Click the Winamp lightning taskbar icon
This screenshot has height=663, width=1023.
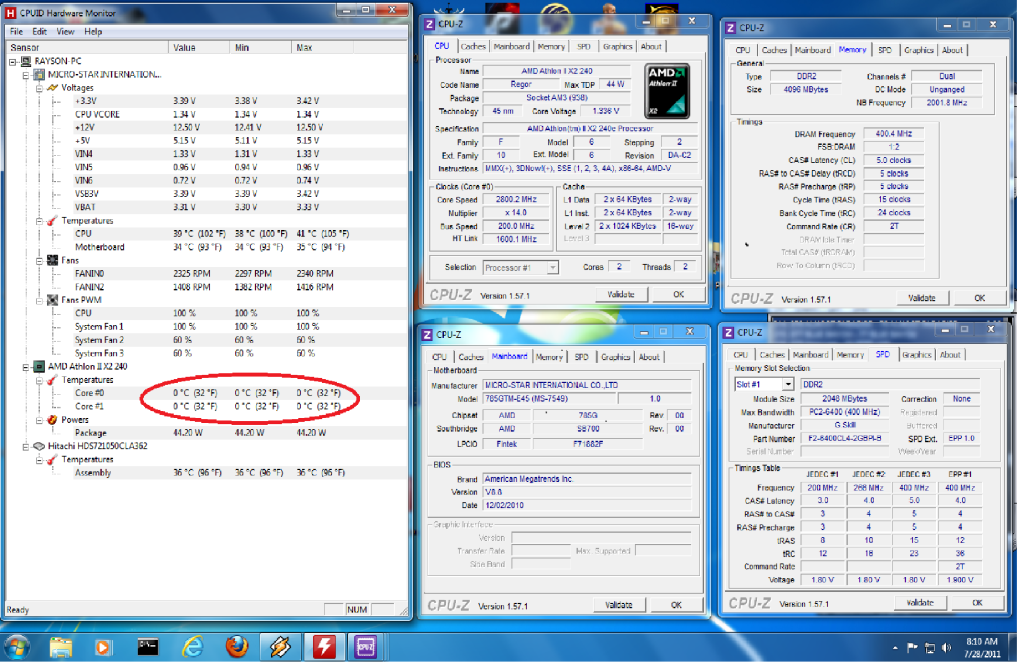click(281, 647)
